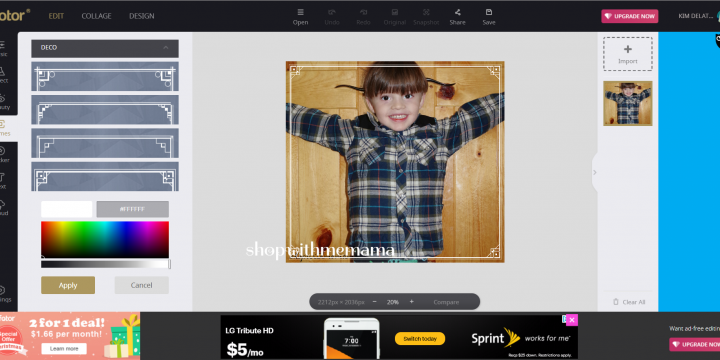Switch to the DESIGN tab
Viewport: 720px width, 360px height.
tap(141, 16)
